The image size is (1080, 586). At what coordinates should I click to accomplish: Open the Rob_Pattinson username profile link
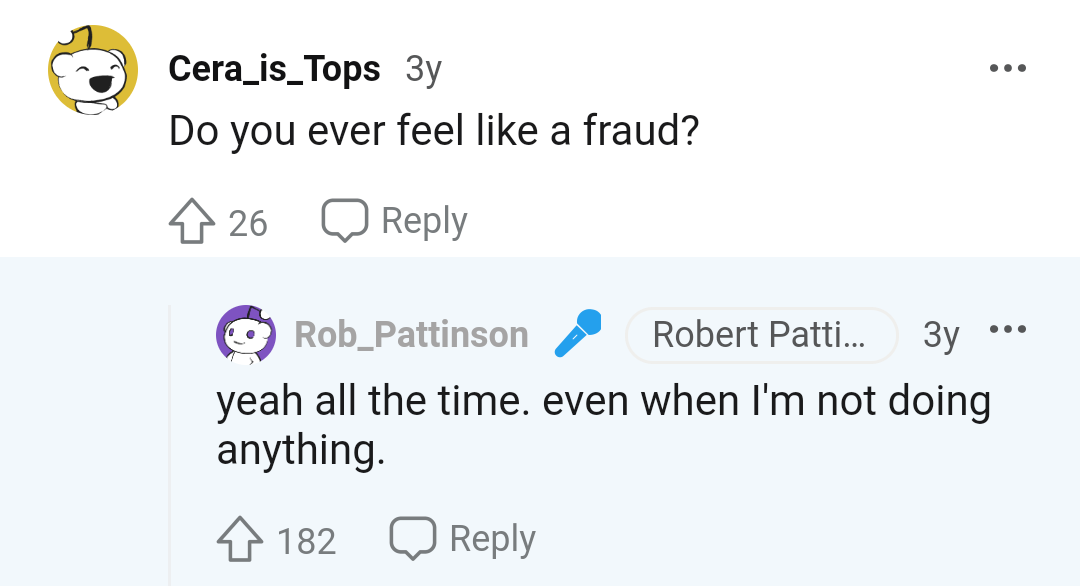[x=411, y=335]
